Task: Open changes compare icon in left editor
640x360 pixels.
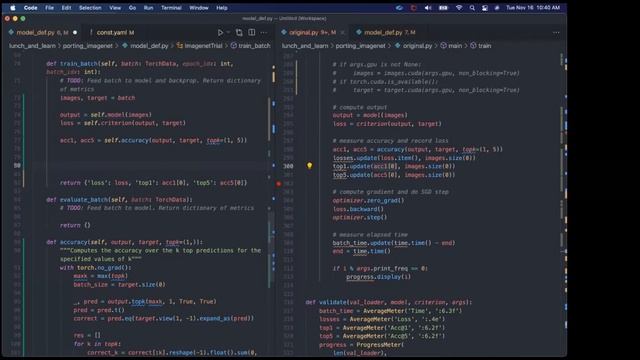Action: pyautogui.click(x=239, y=32)
